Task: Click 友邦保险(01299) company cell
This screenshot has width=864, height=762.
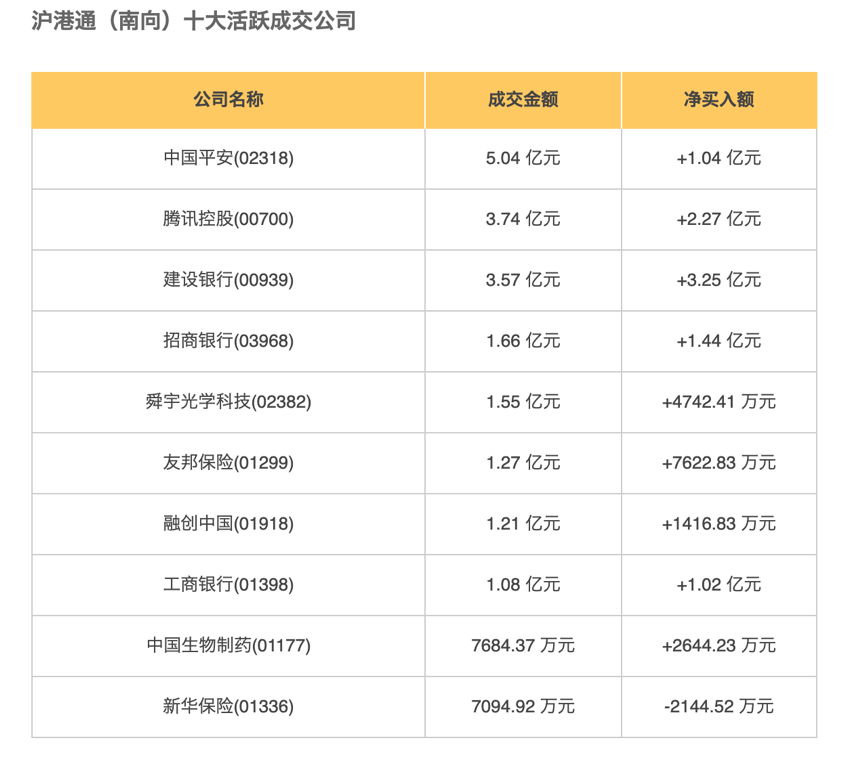Action: coord(228,463)
